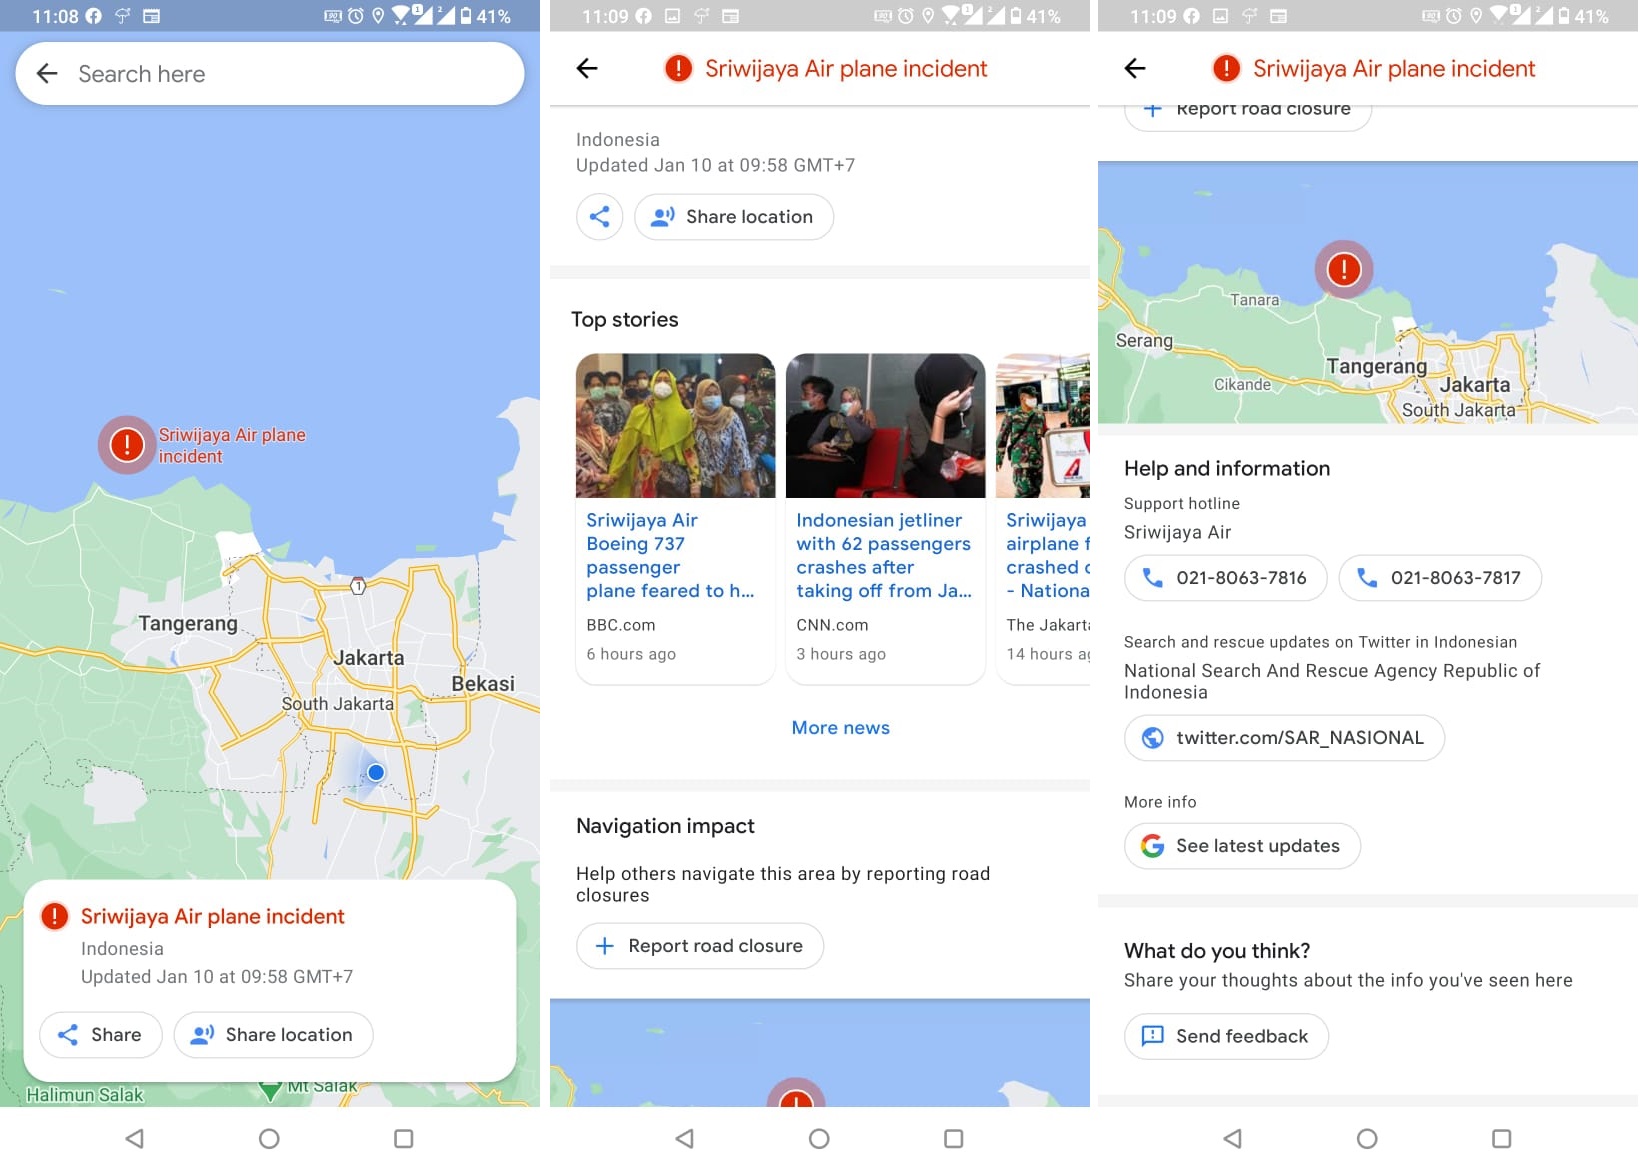Call hotline 021-8063-7816

pos(1225,578)
